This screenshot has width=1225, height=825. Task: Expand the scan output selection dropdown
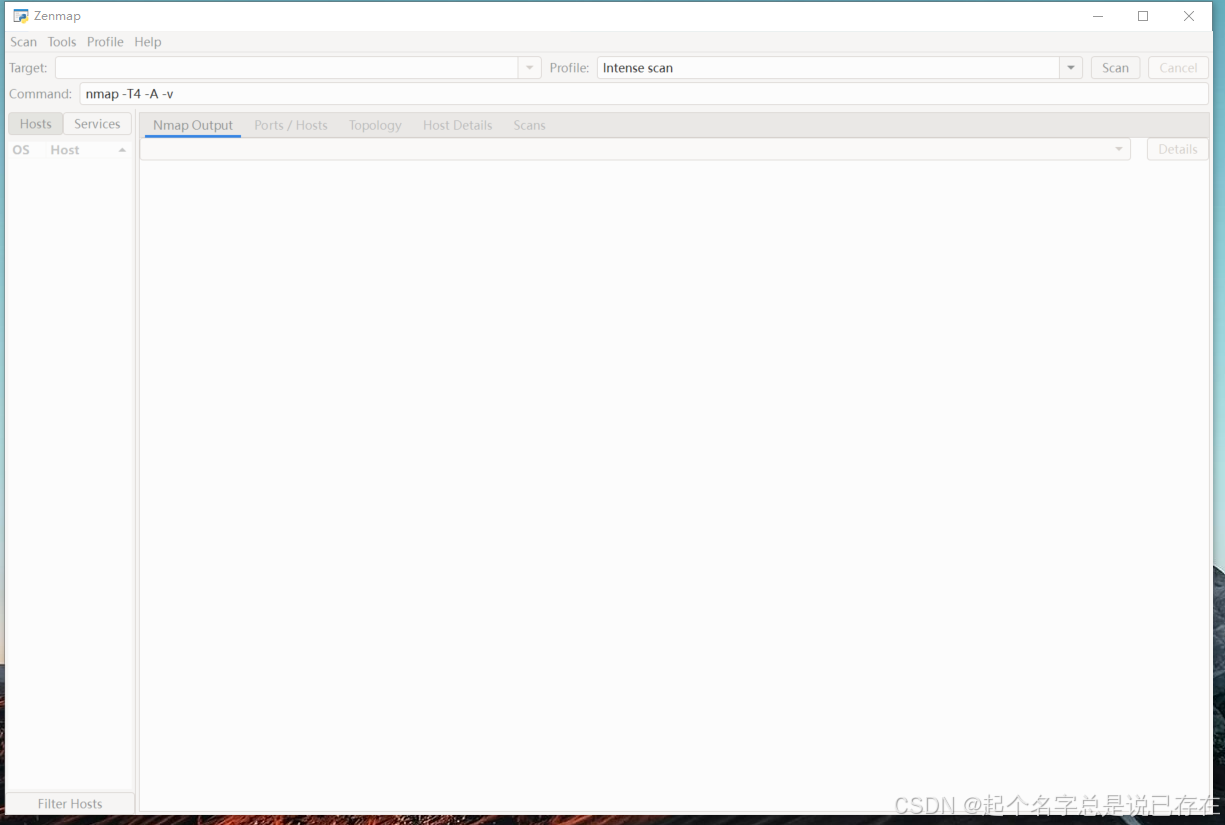click(635, 149)
